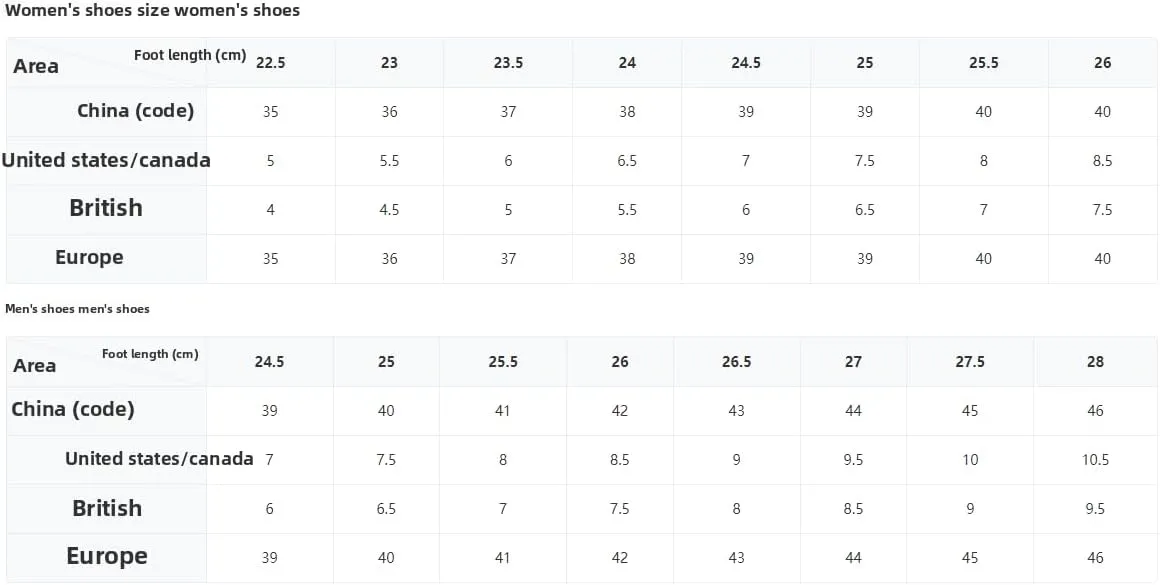The width and height of the screenshot is (1160, 585).
Task: Click men's Europe size 43 cell
Action: 736,558
